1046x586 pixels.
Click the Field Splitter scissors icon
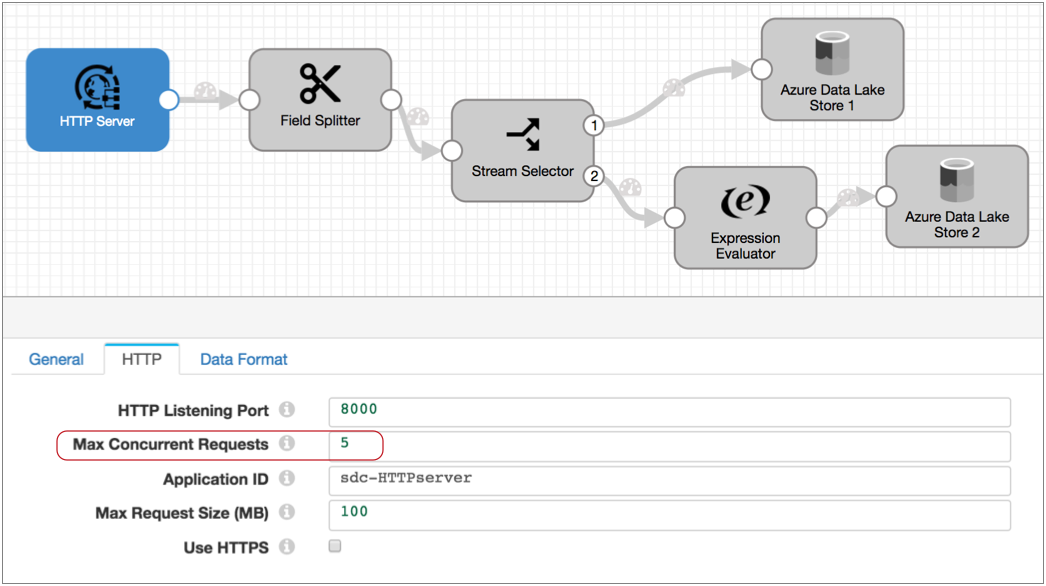[320, 84]
